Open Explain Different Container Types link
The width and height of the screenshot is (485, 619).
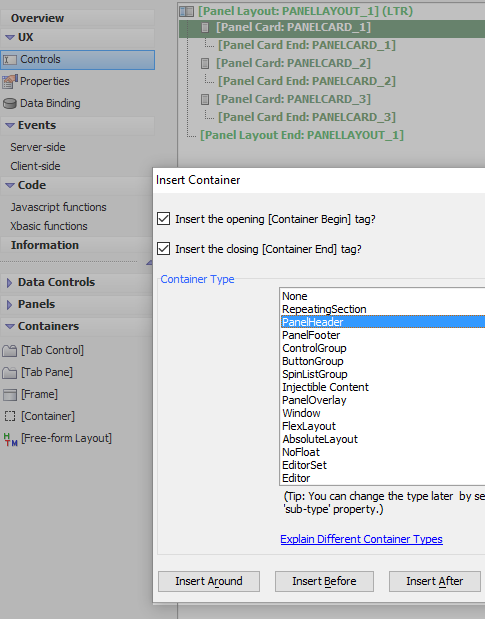361,539
